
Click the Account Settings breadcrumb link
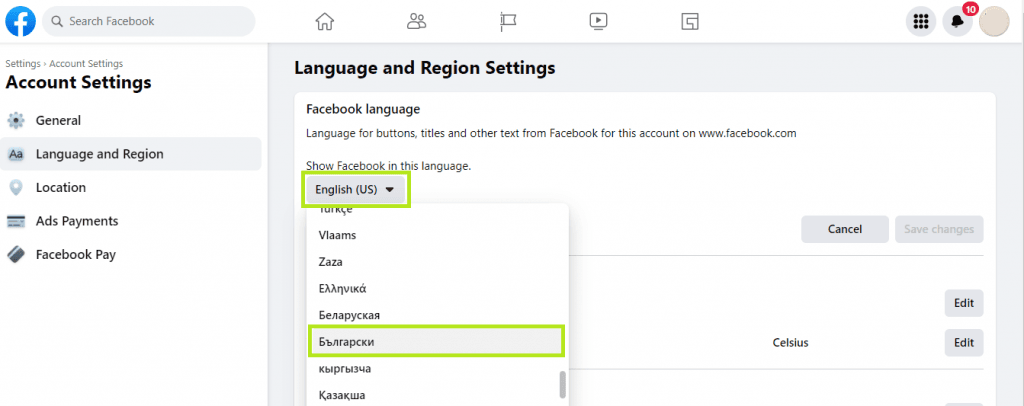tap(86, 63)
